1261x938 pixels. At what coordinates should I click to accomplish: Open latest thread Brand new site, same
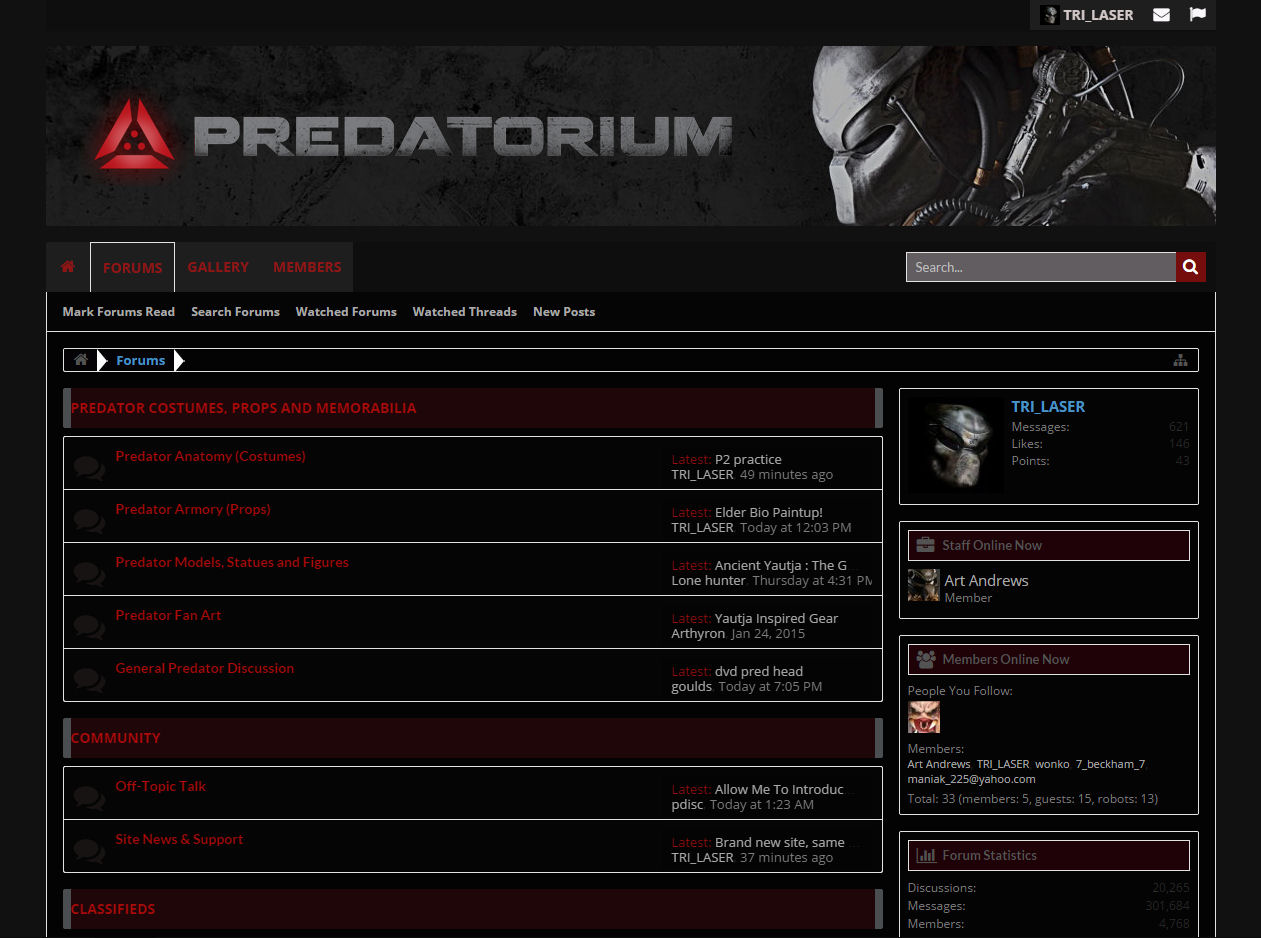click(780, 842)
